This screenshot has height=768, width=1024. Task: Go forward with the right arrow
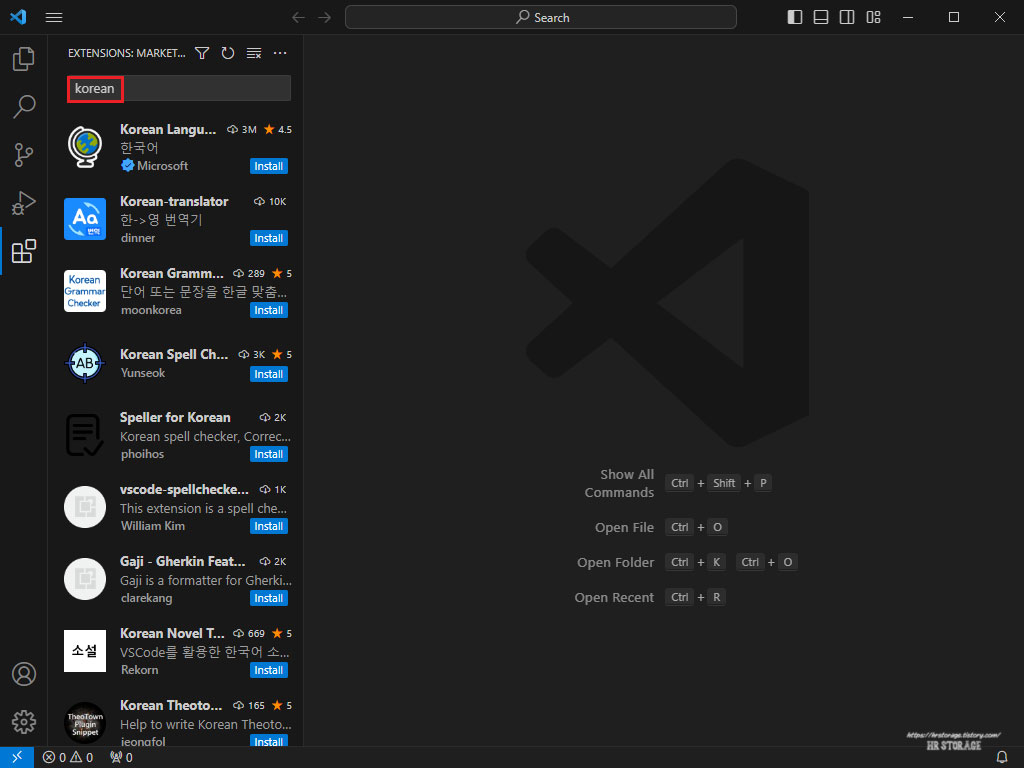[325, 18]
